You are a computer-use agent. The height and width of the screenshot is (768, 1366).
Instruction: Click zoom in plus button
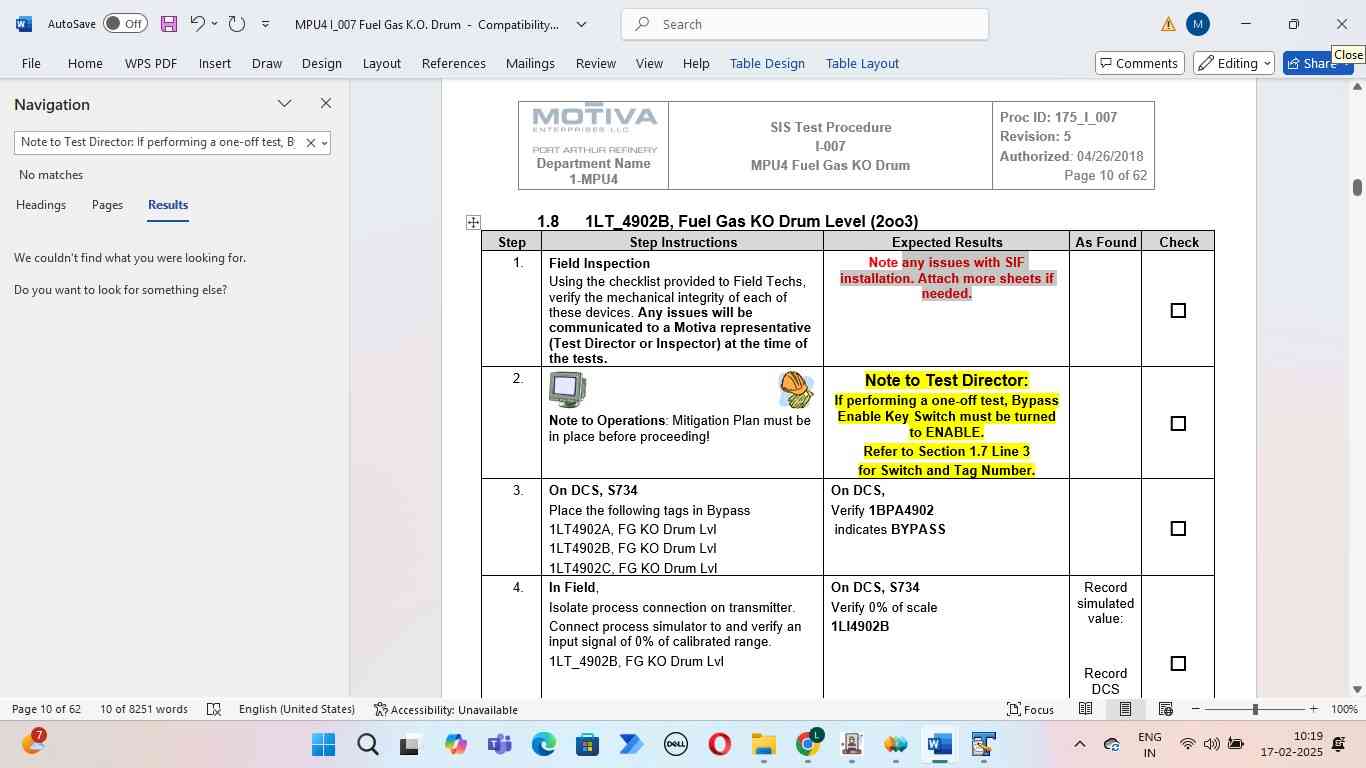pyautogui.click(x=1313, y=709)
